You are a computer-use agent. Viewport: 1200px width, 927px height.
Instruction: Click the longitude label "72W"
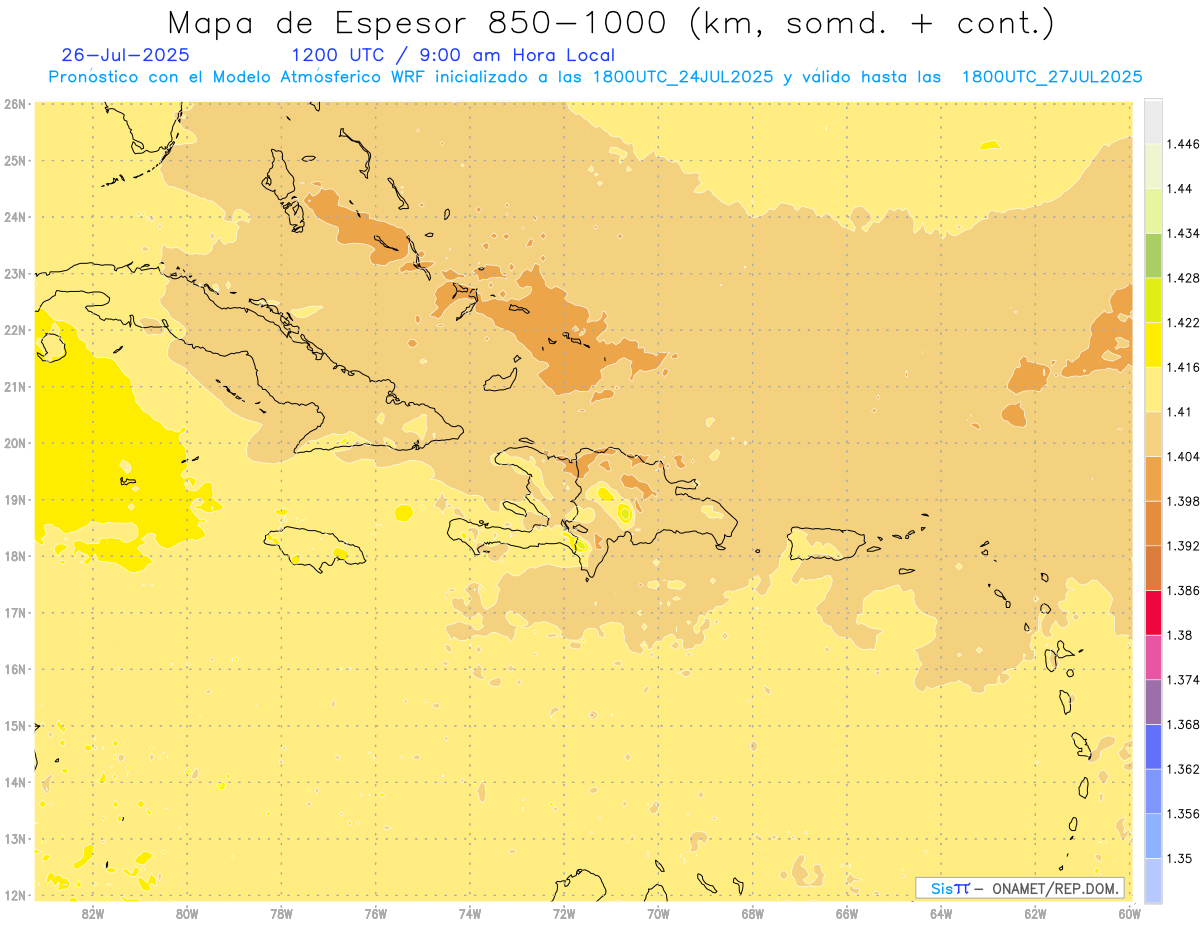tap(564, 913)
